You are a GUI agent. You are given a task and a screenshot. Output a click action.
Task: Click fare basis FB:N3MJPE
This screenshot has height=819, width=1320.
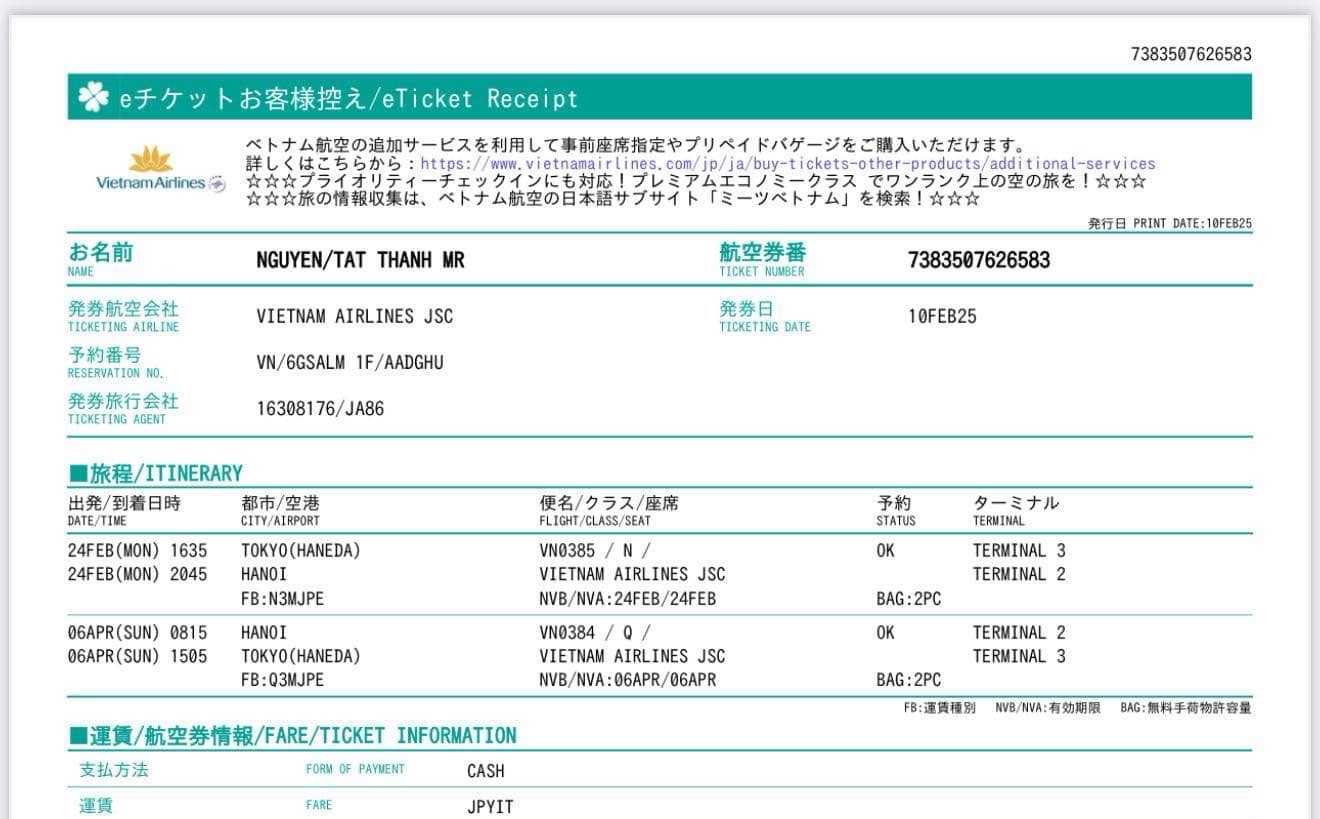[x=282, y=599]
